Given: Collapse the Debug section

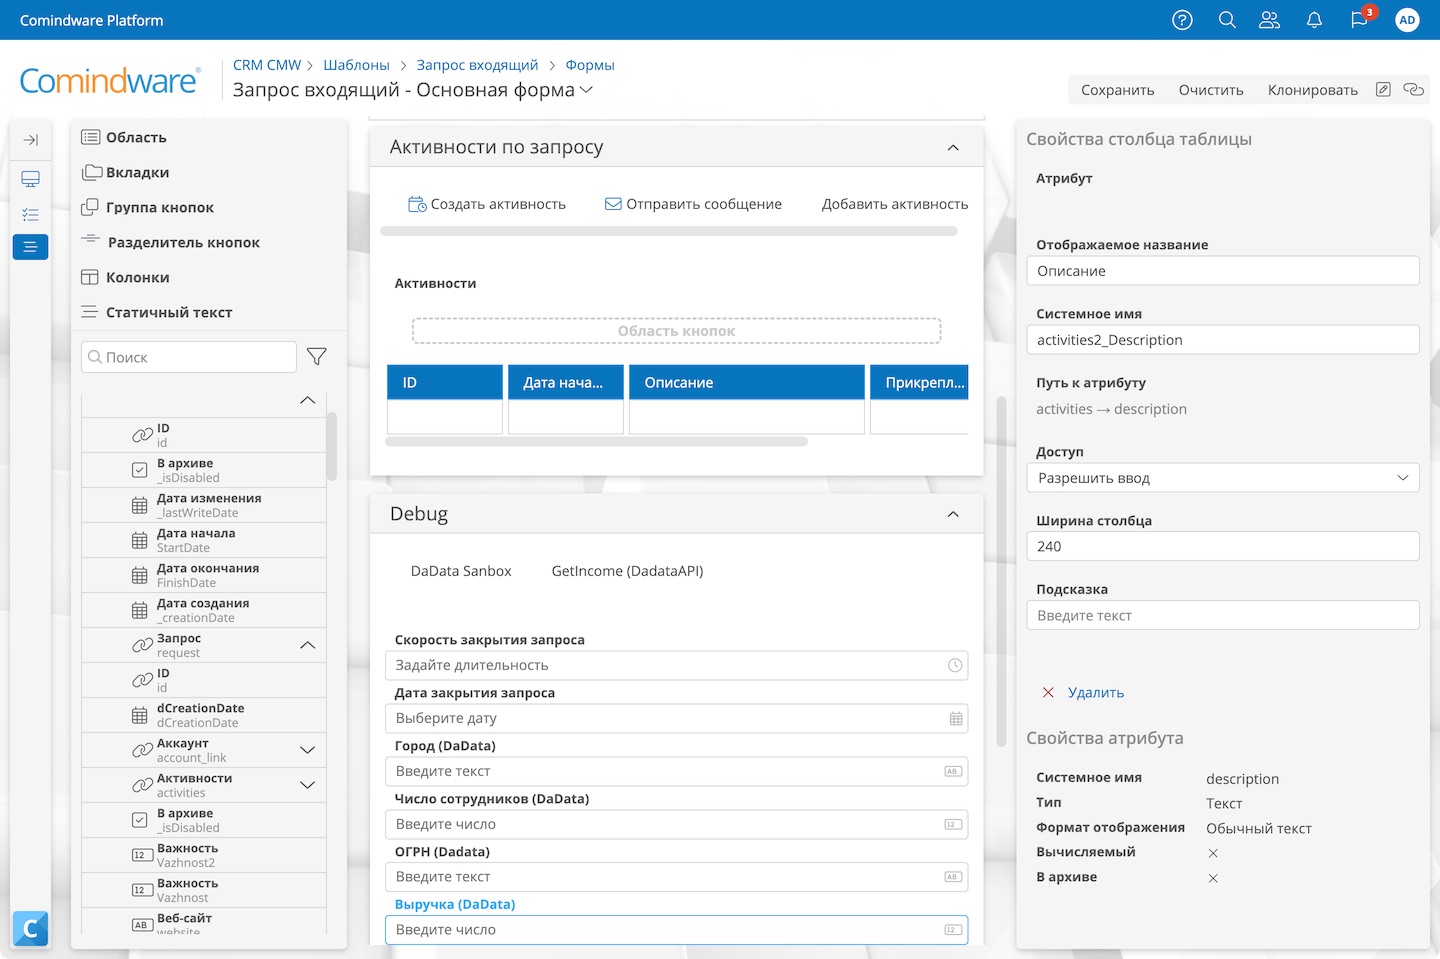Looking at the screenshot, I should pyautogui.click(x=953, y=514).
